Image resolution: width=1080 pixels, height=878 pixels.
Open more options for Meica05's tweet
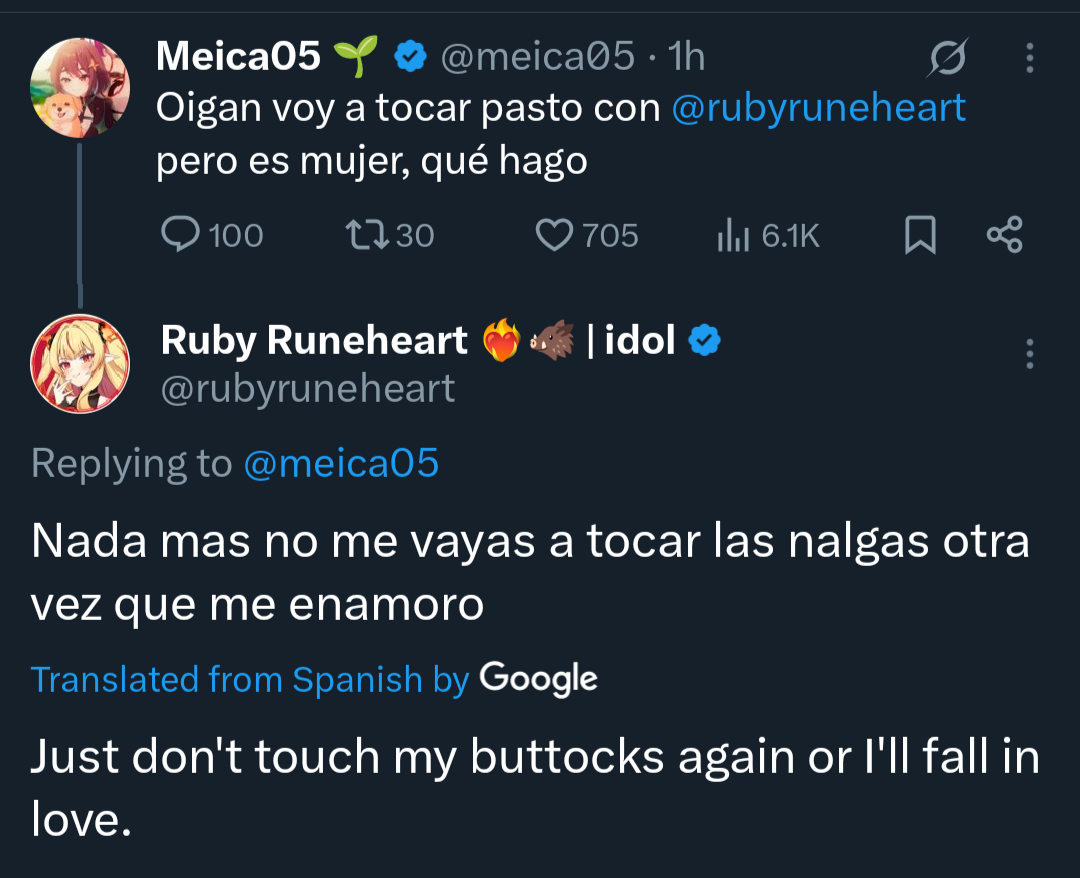pos(1030,59)
